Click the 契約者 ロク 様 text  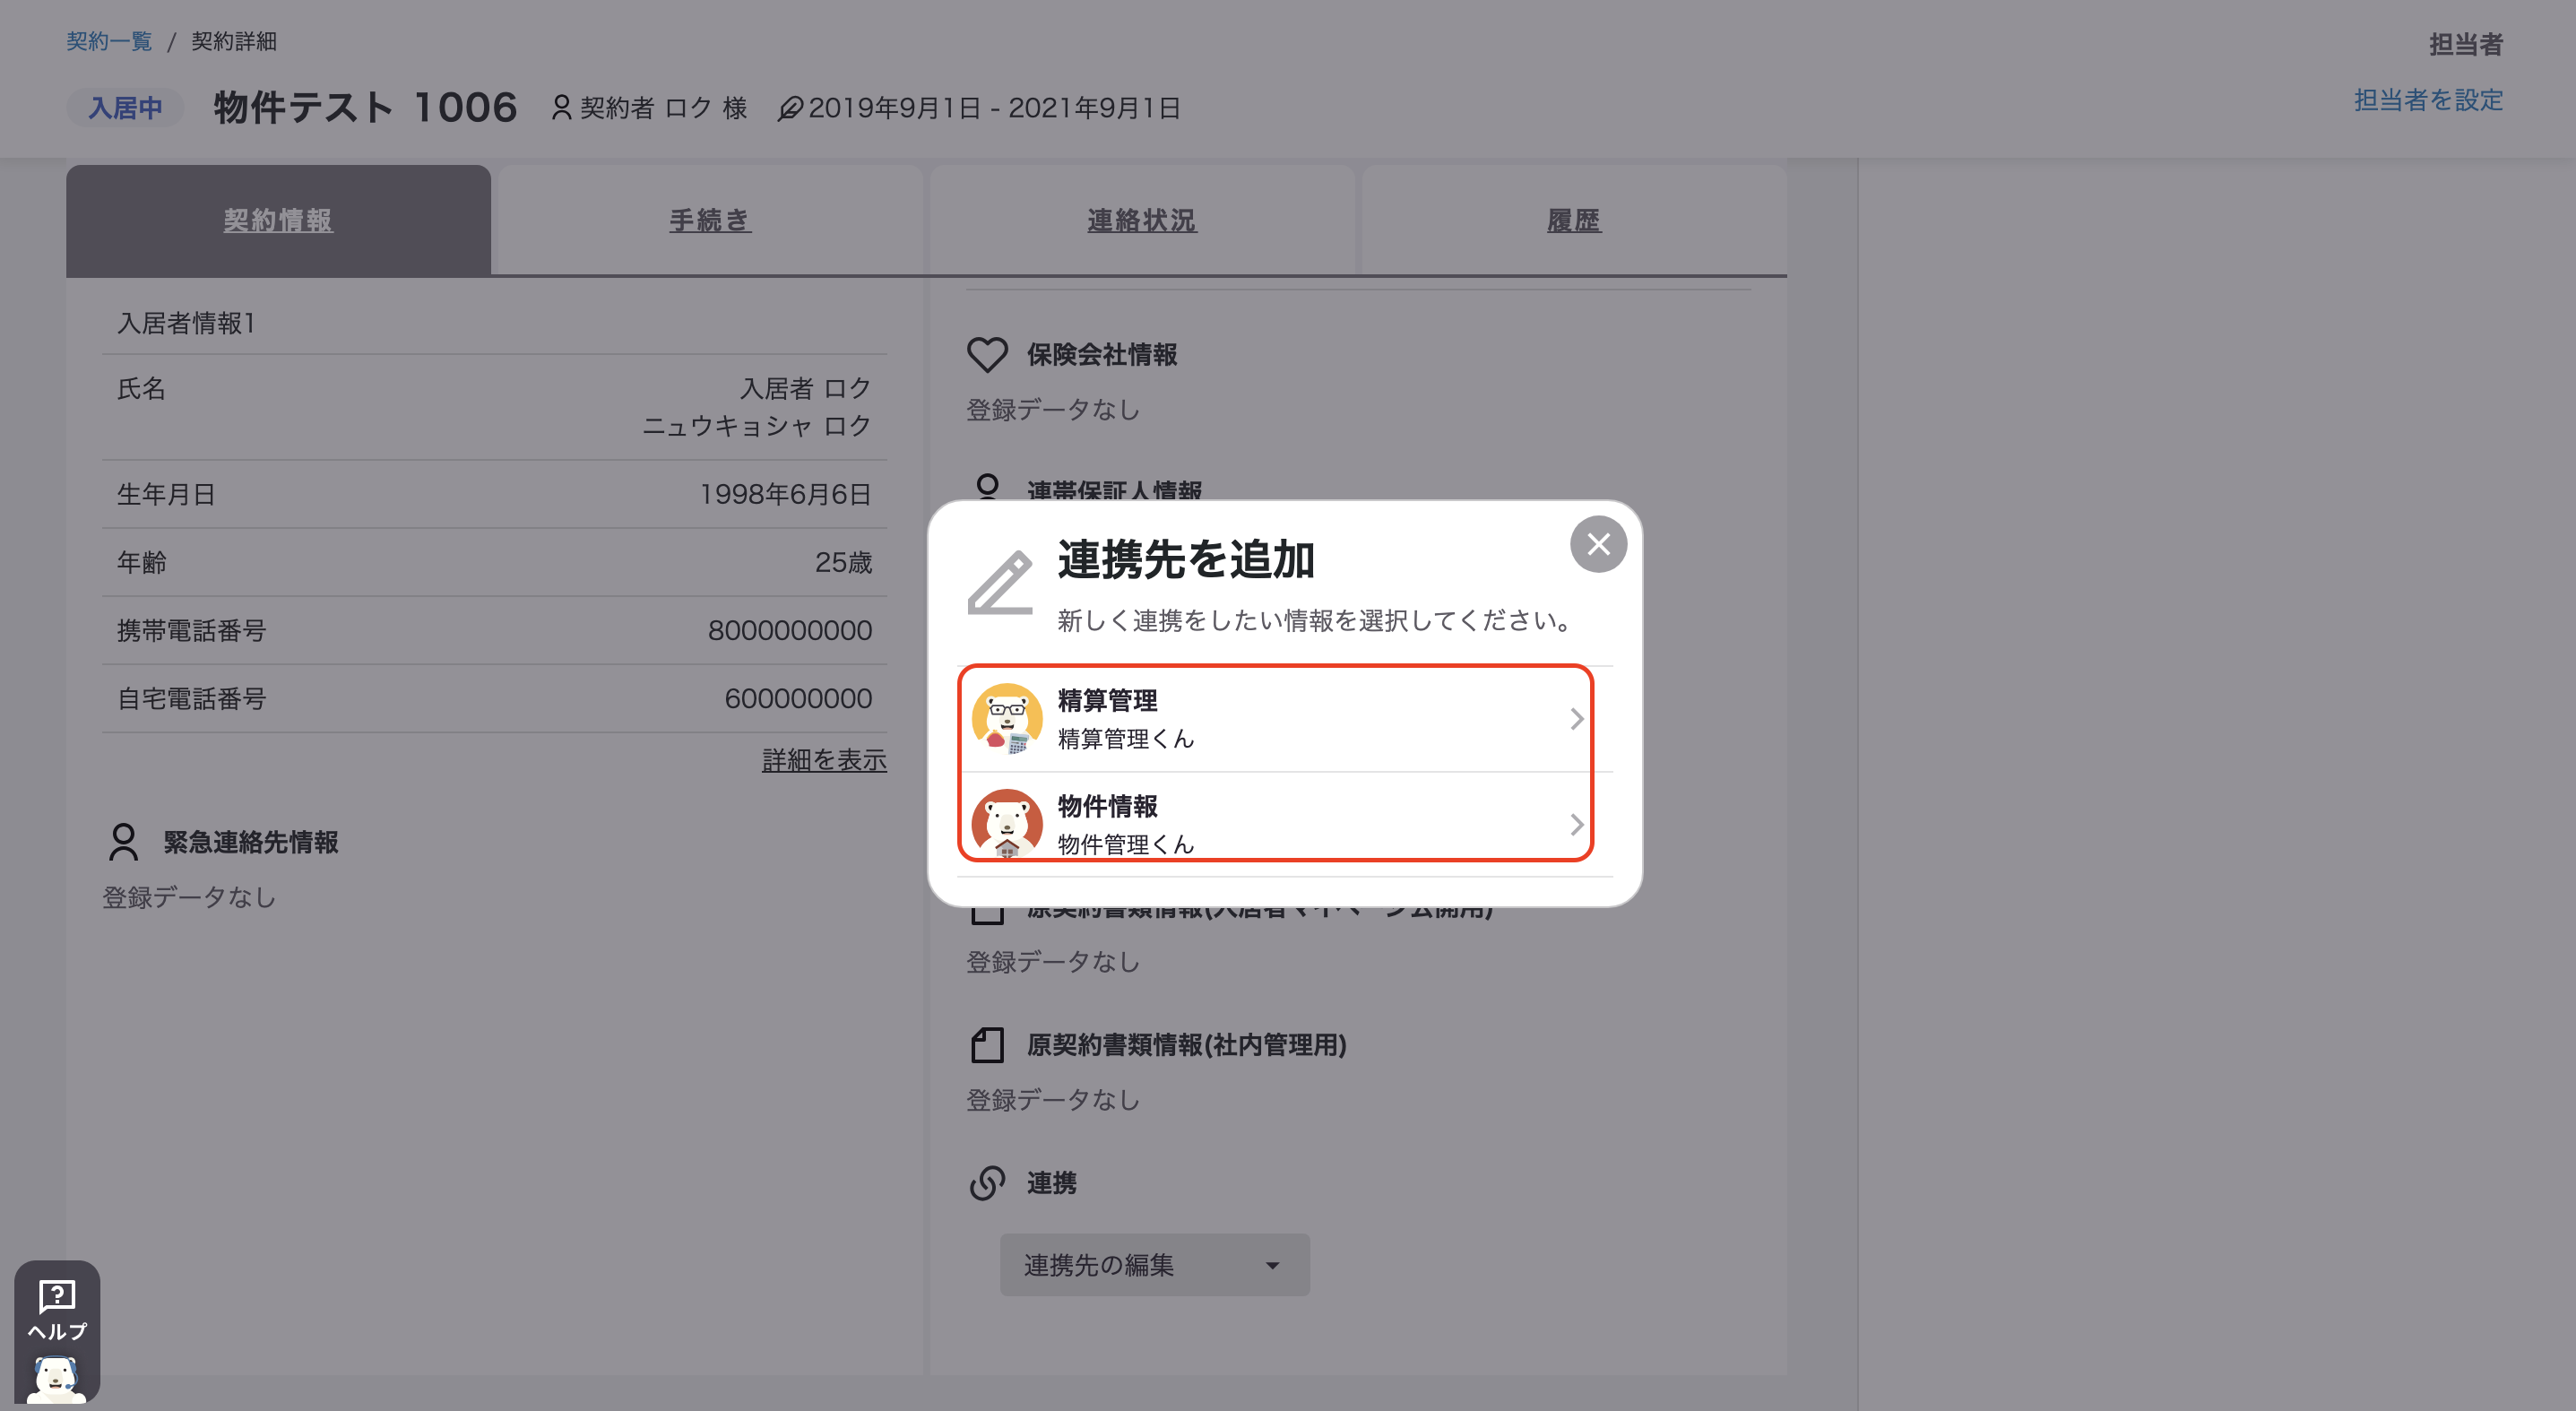[664, 108]
